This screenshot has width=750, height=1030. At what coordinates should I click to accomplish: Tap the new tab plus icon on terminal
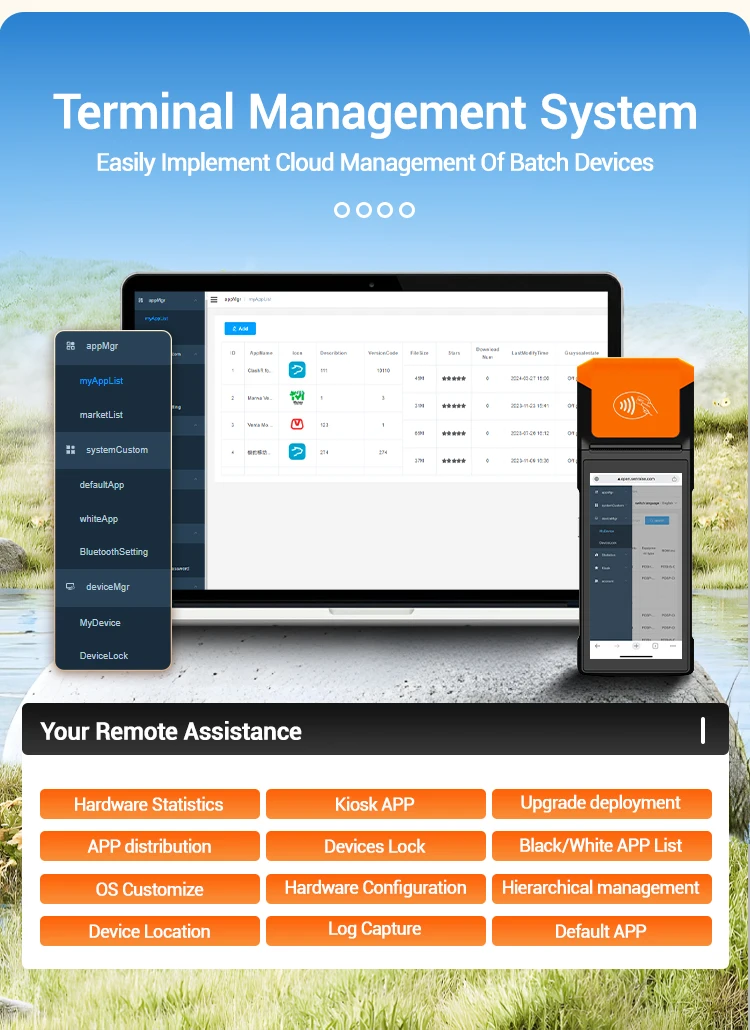[x=636, y=646]
